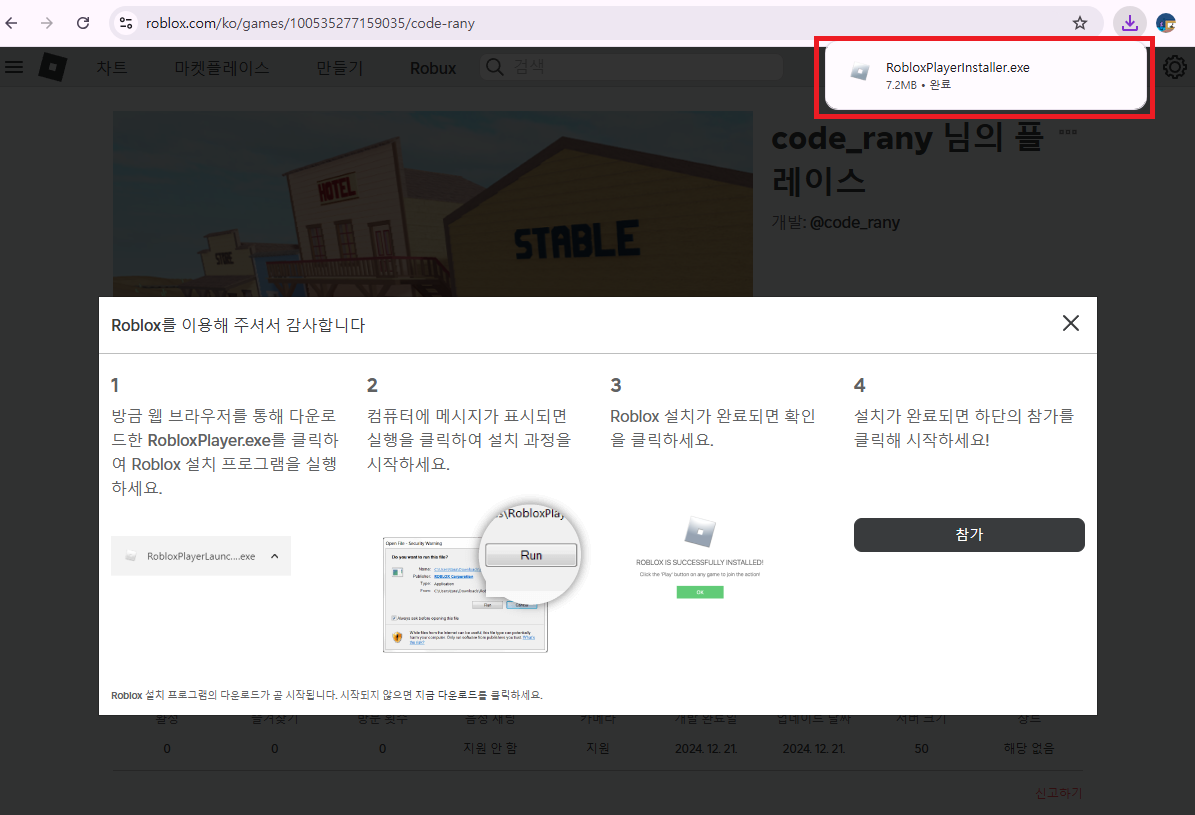
Task: Click the green OK button illustration
Action: pyautogui.click(x=700, y=592)
